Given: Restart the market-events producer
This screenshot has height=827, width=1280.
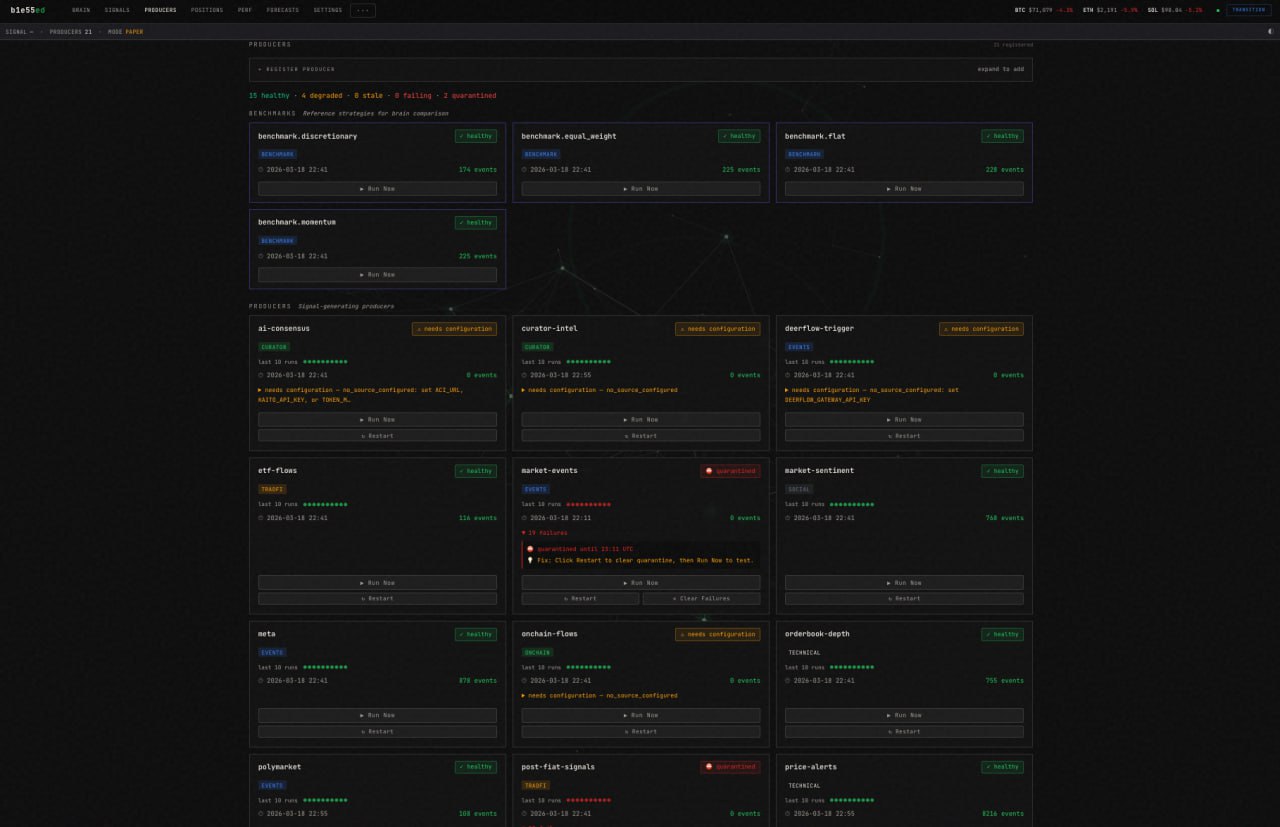Looking at the screenshot, I should coord(580,598).
